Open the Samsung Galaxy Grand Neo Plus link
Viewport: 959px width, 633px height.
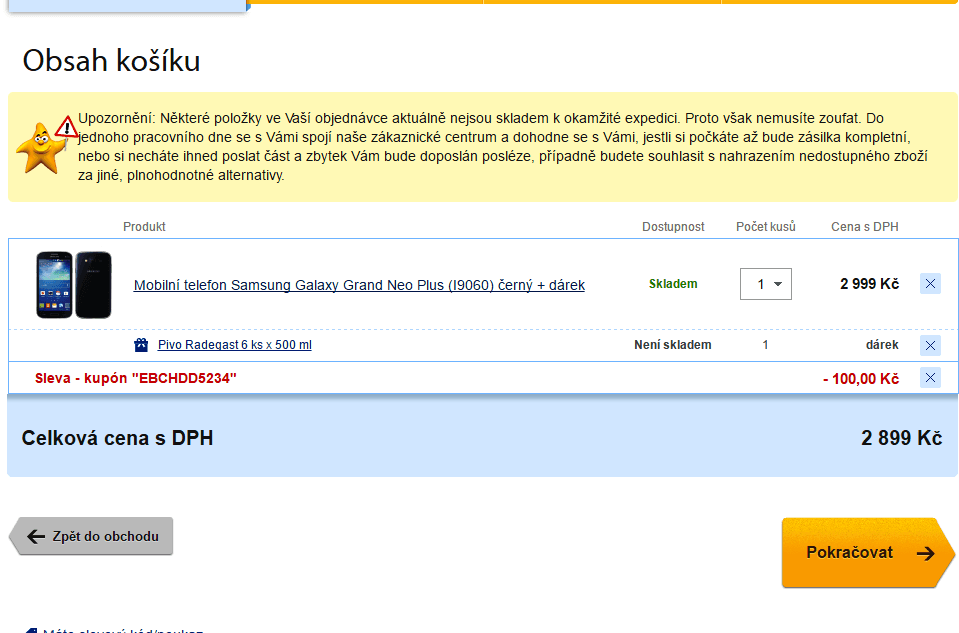point(359,285)
